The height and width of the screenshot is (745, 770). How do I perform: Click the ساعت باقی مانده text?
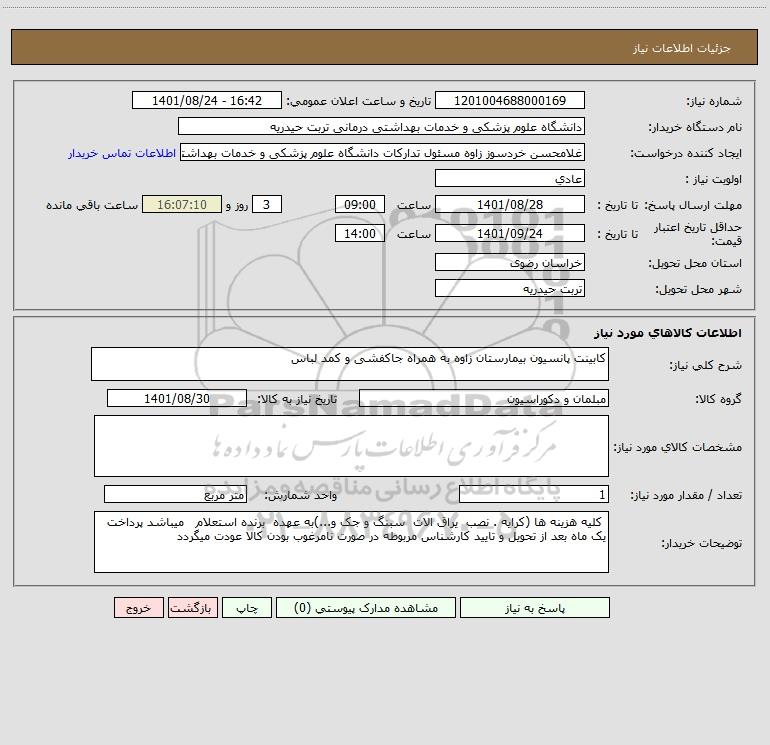point(92,205)
